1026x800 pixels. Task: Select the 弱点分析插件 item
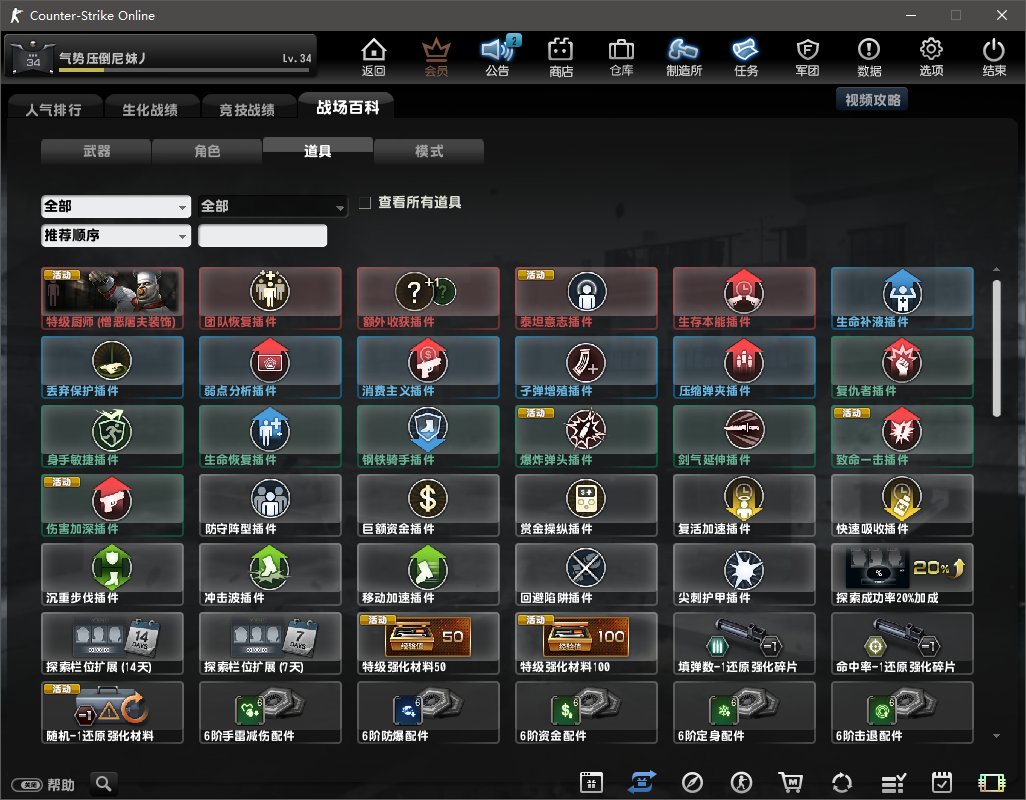pos(270,368)
